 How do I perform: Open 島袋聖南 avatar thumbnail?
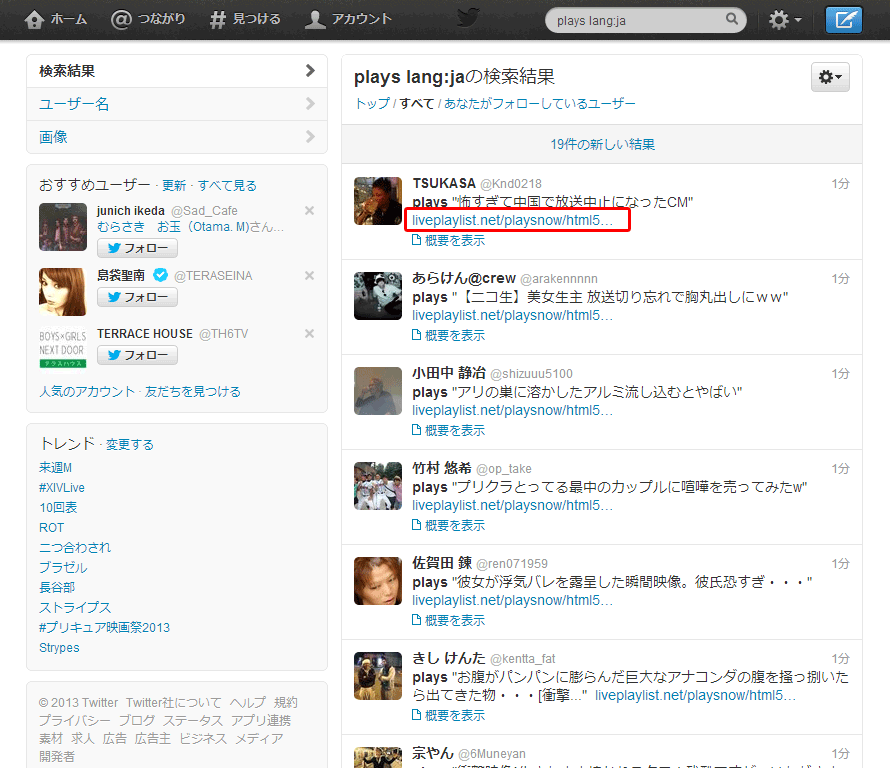point(63,292)
